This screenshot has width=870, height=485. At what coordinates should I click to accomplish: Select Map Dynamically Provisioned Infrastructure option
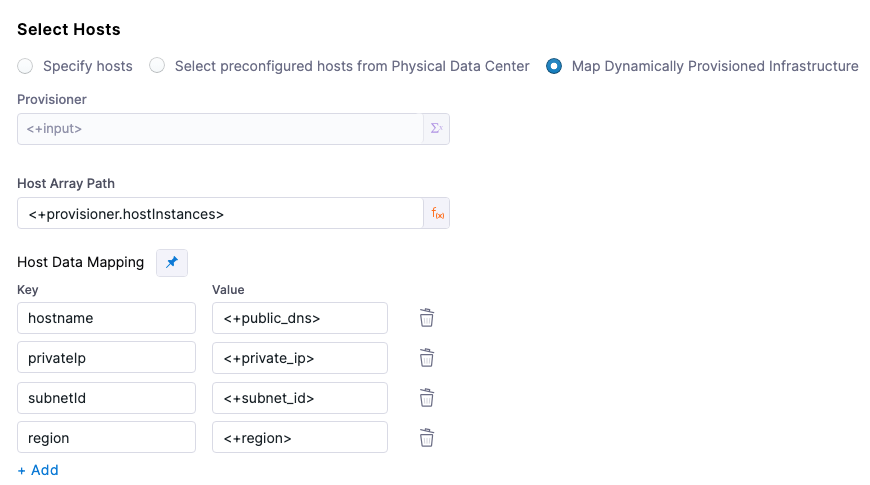[x=554, y=66]
